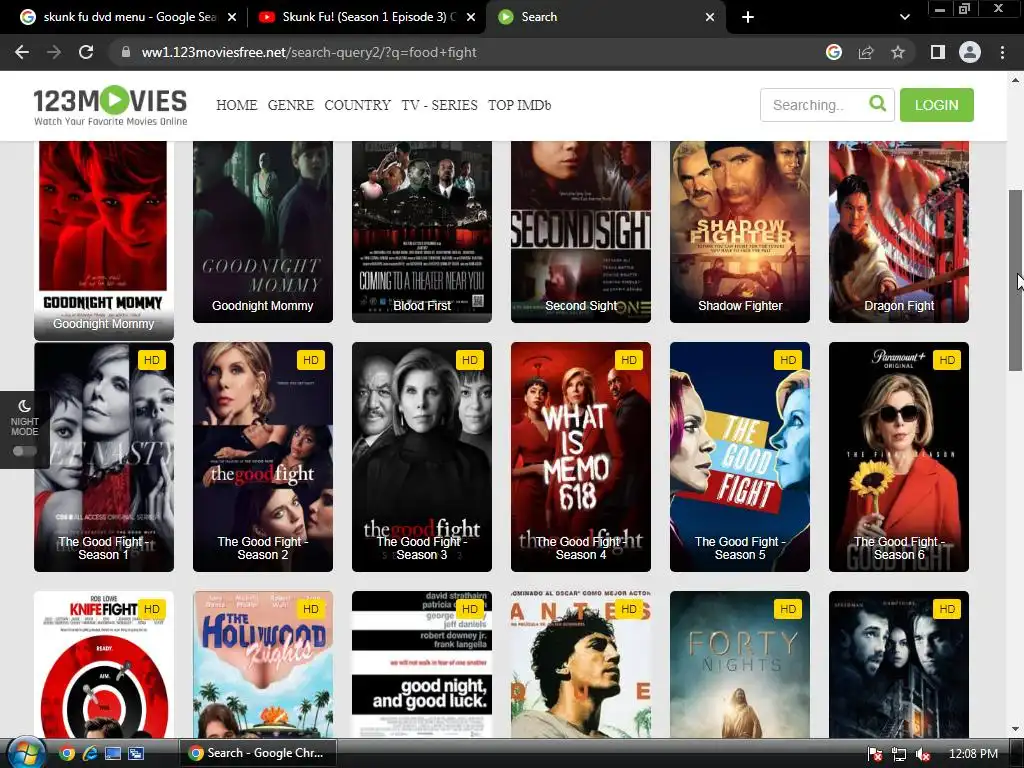Close the Skunk Fu YouTube tab

click(471, 17)
